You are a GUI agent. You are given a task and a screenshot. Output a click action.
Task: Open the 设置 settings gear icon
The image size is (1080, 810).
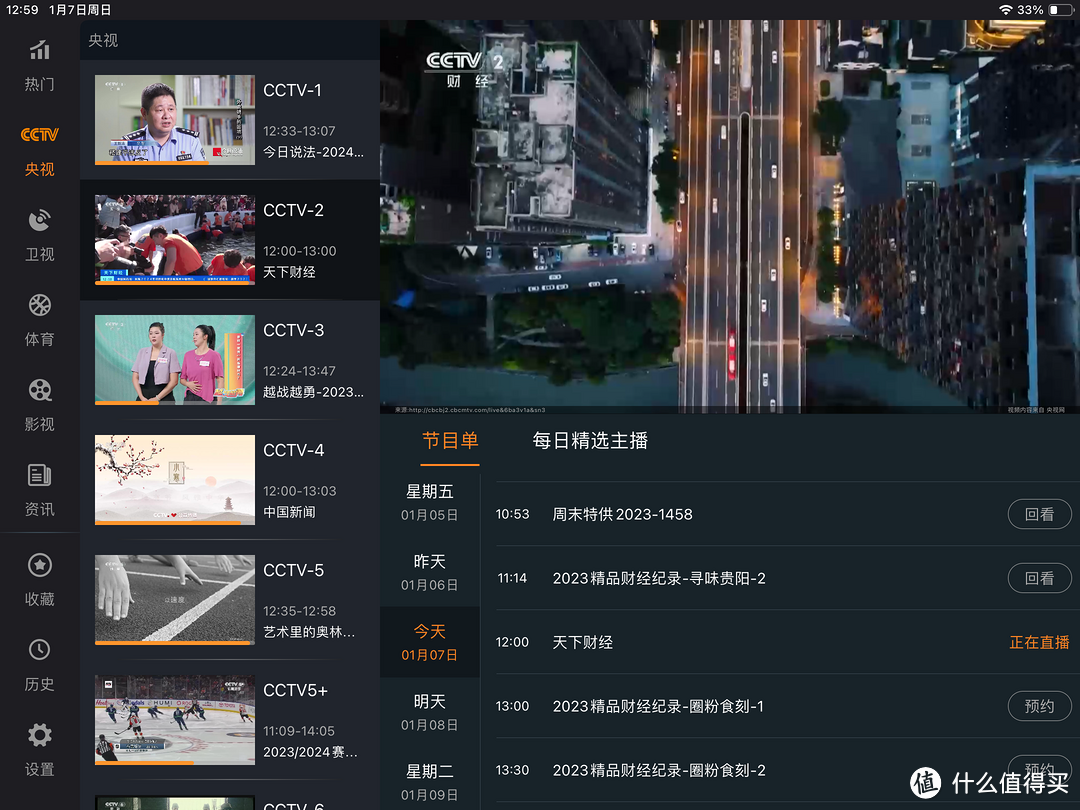(39, 736)
